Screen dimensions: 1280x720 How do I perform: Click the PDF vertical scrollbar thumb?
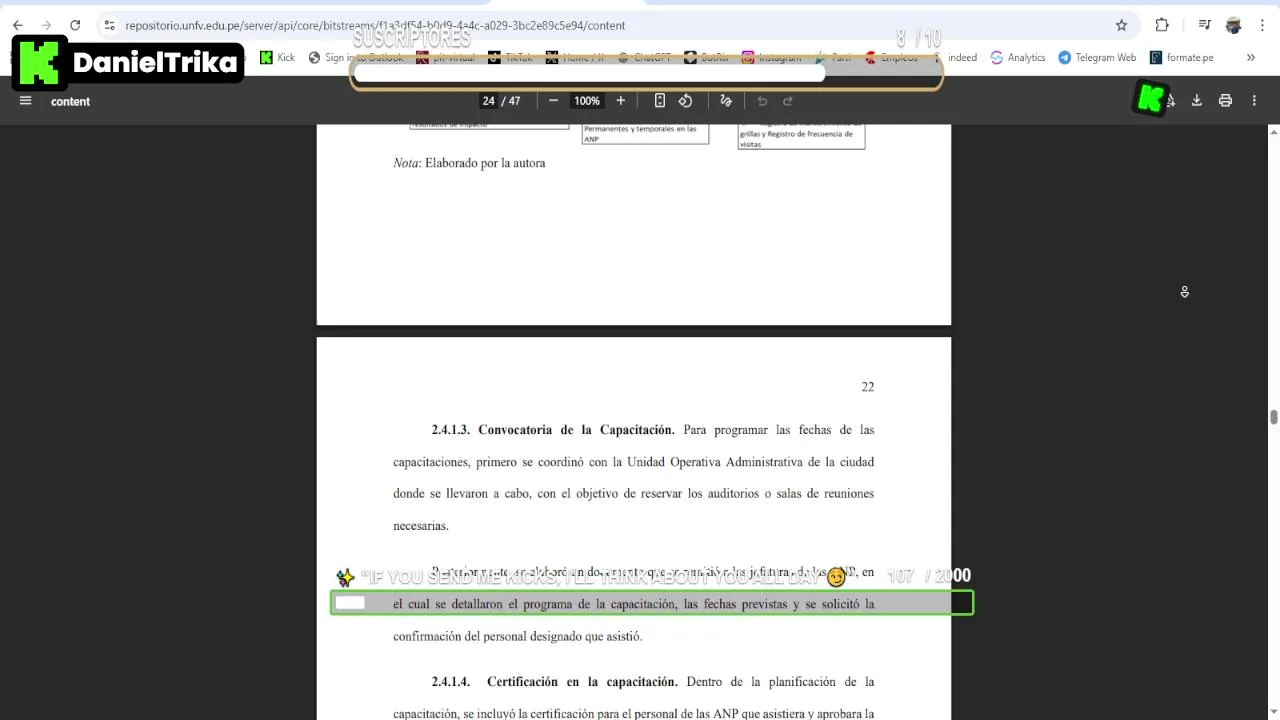(1274, 417)
